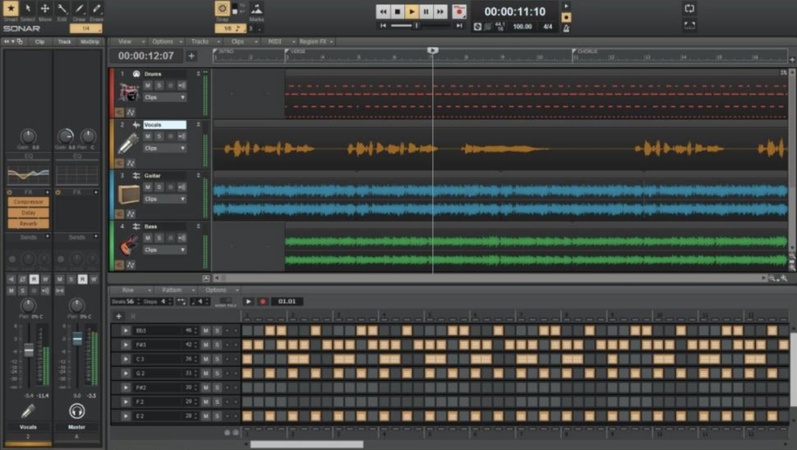
Task: Click the transport position slider
Action: [416, 25]
